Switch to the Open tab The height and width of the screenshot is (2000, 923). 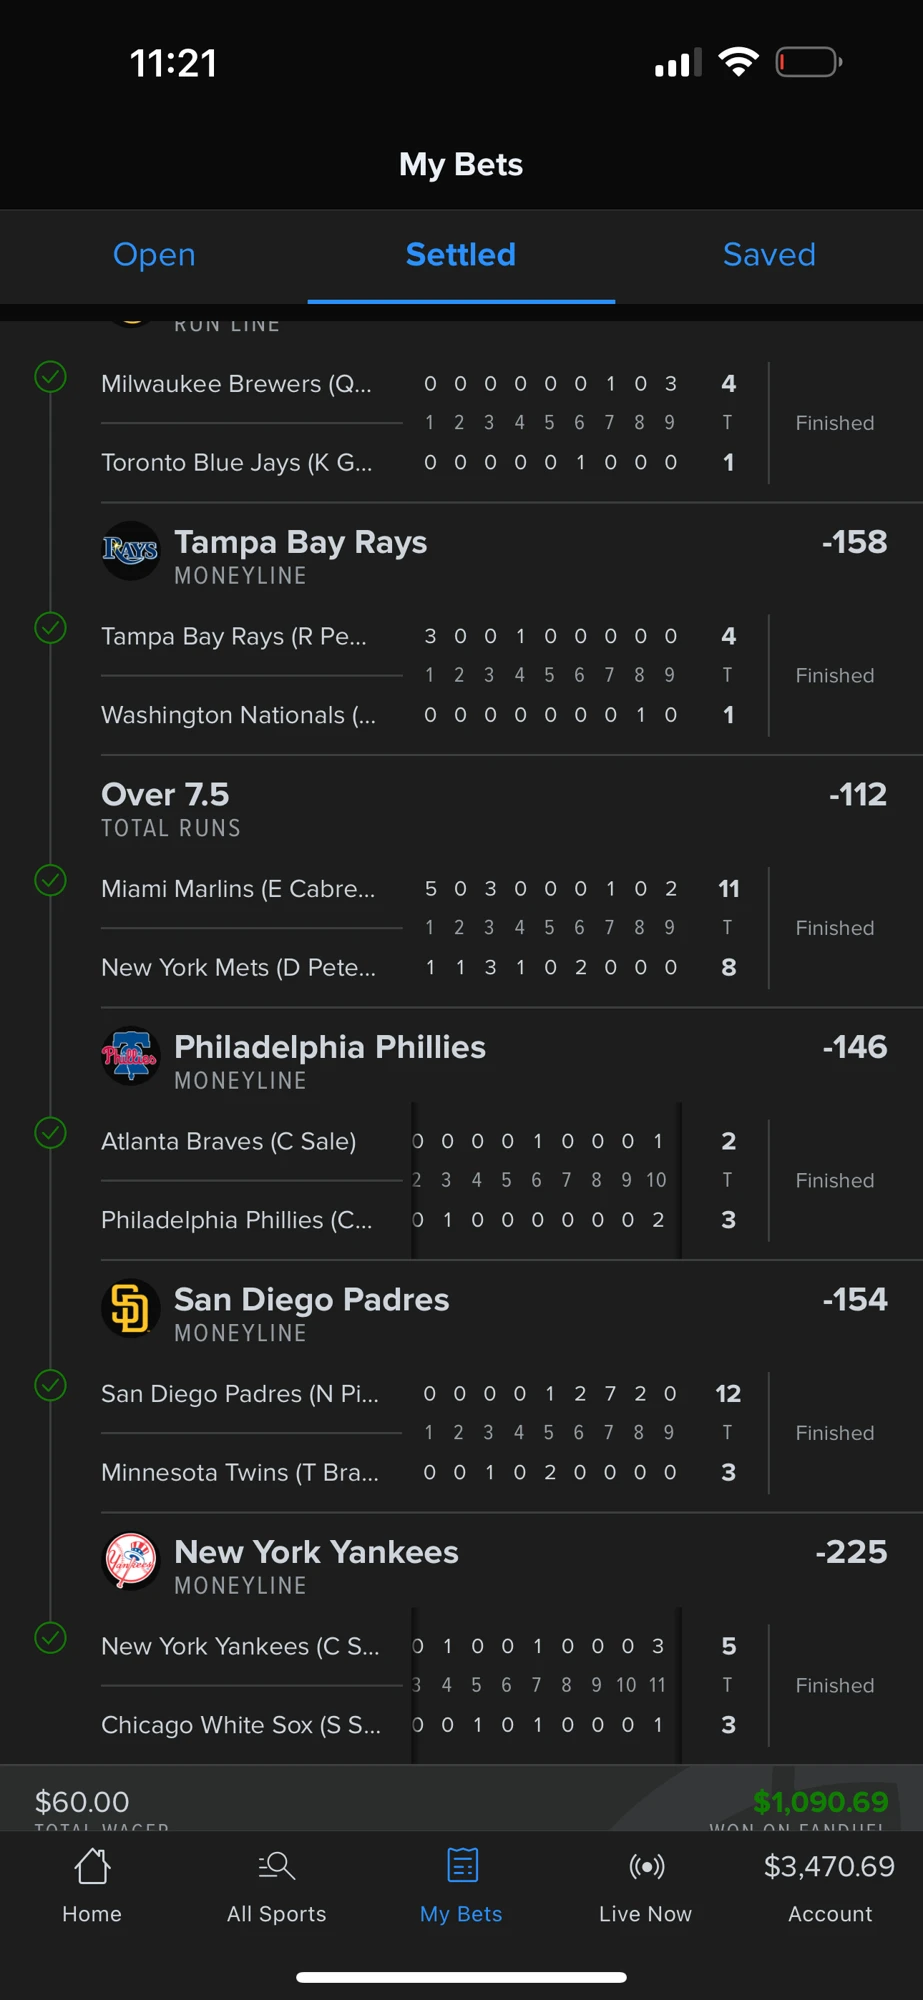154,254
